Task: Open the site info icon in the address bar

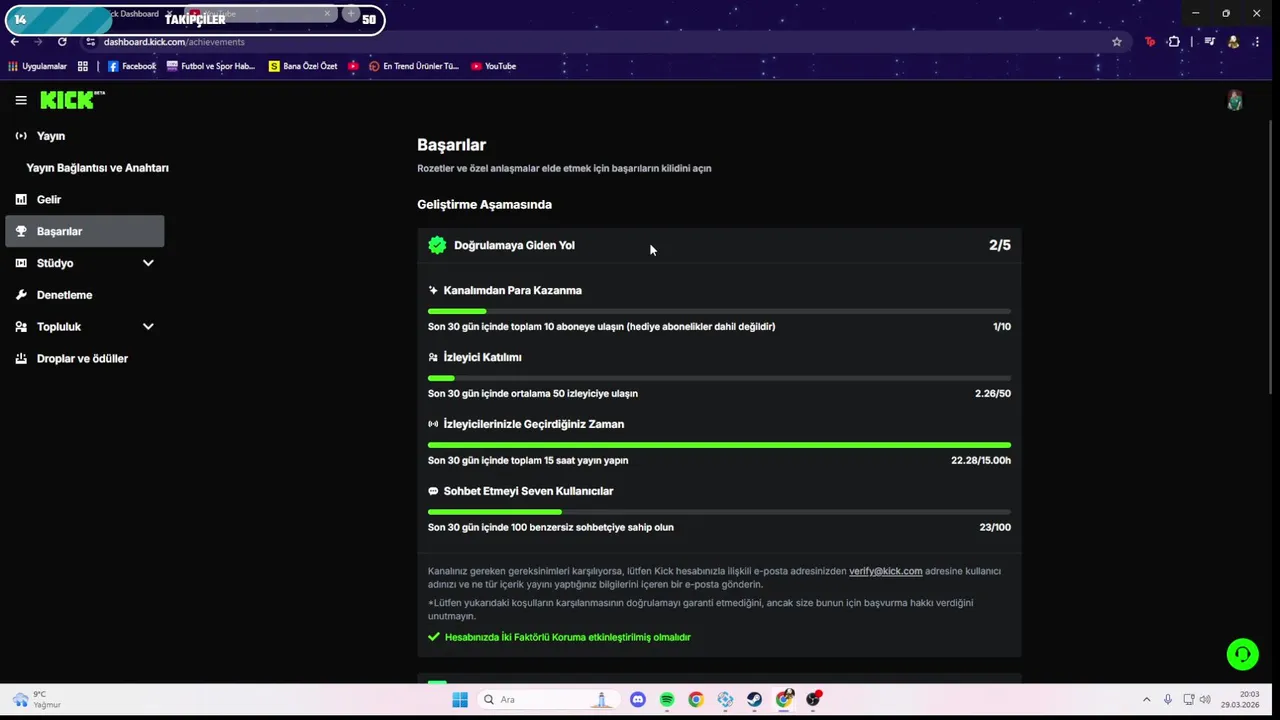Action: [90, 42]
